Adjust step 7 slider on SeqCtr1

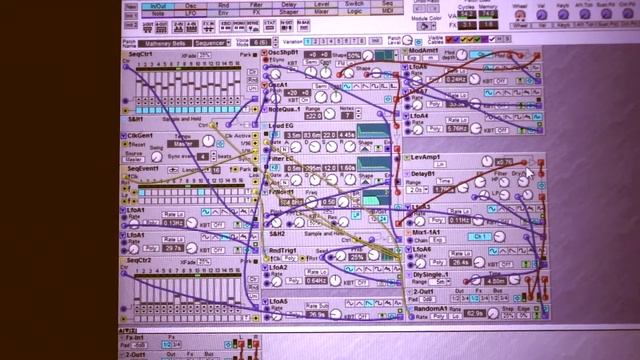point(178,84)
